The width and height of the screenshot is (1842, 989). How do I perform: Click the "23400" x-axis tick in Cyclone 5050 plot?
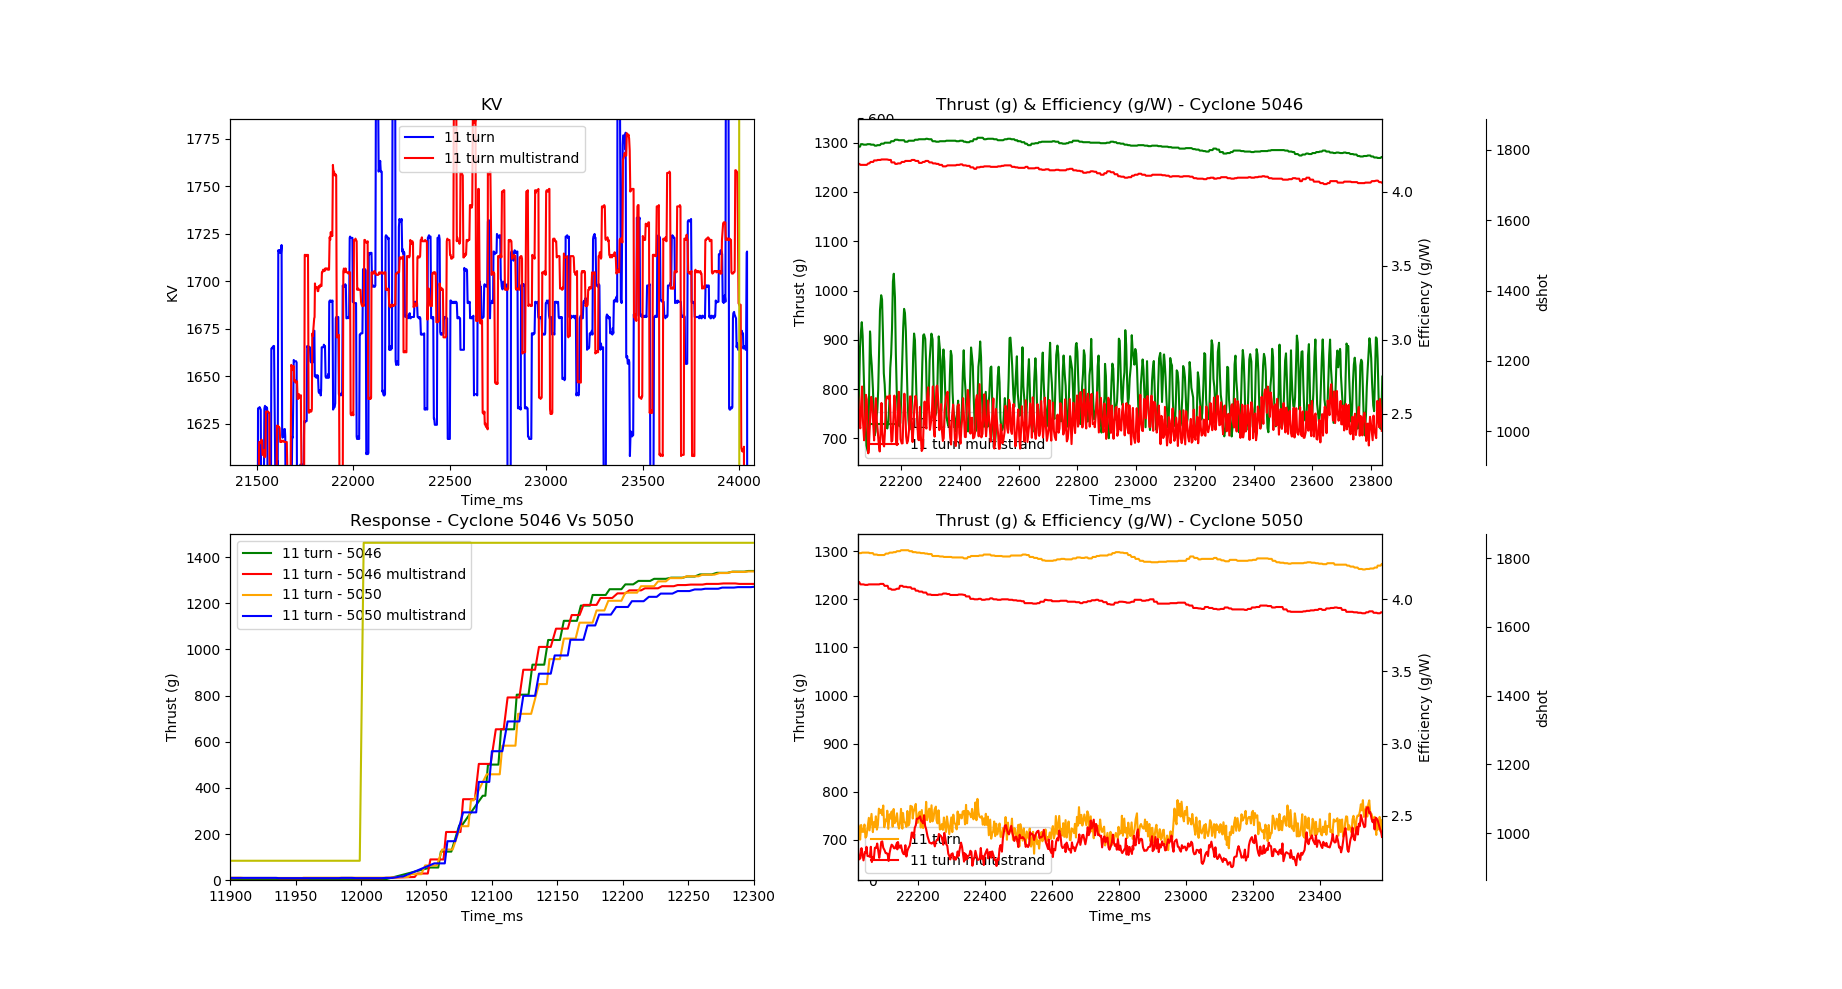[1320, 897]
